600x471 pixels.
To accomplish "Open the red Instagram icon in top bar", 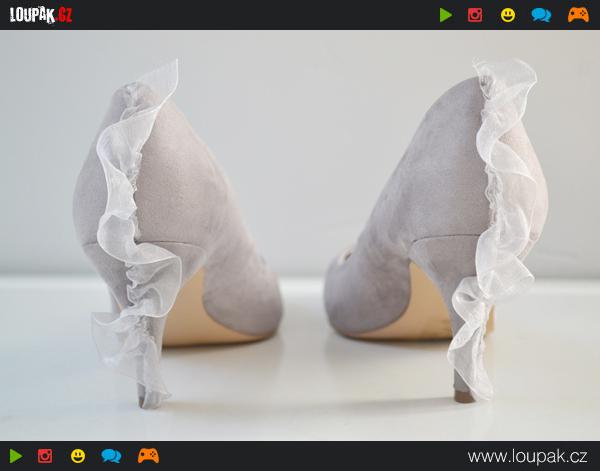I will pos(475,15).
